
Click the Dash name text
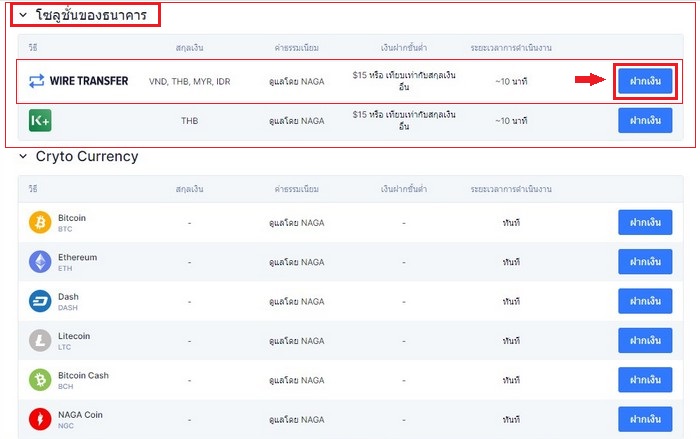coord(68,297)
